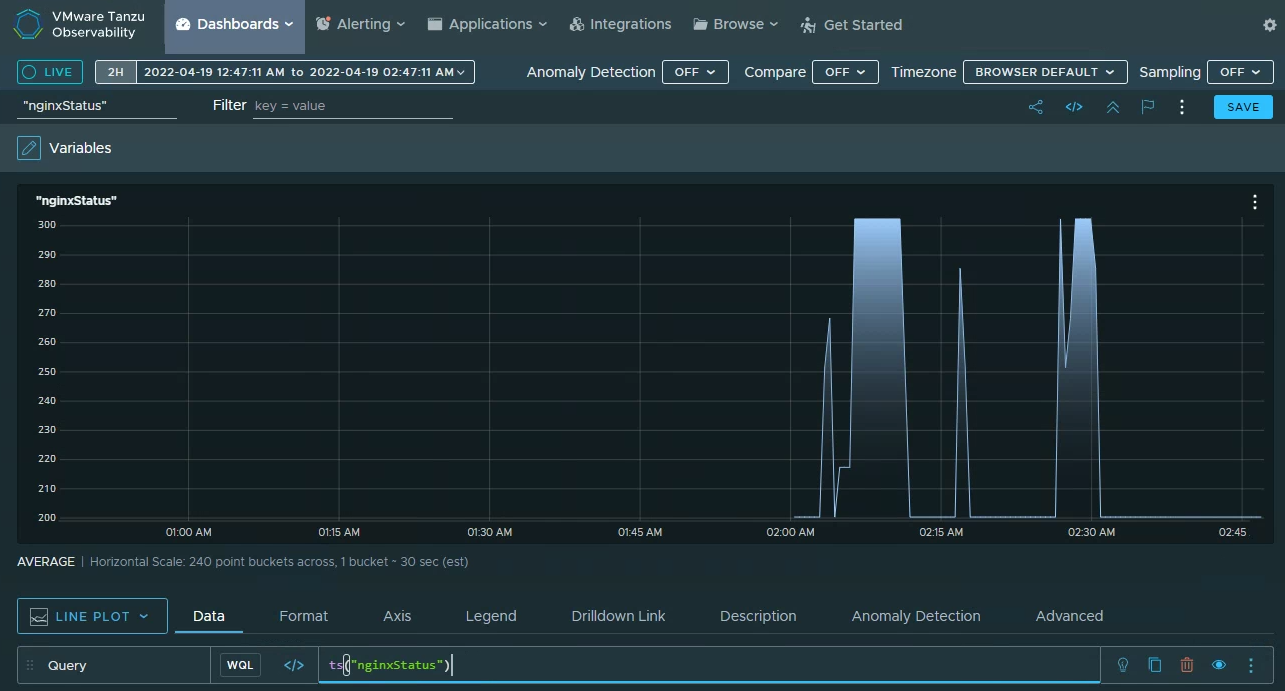Open the Get Started page
The image size is (1285, 691).
[851, 24]
